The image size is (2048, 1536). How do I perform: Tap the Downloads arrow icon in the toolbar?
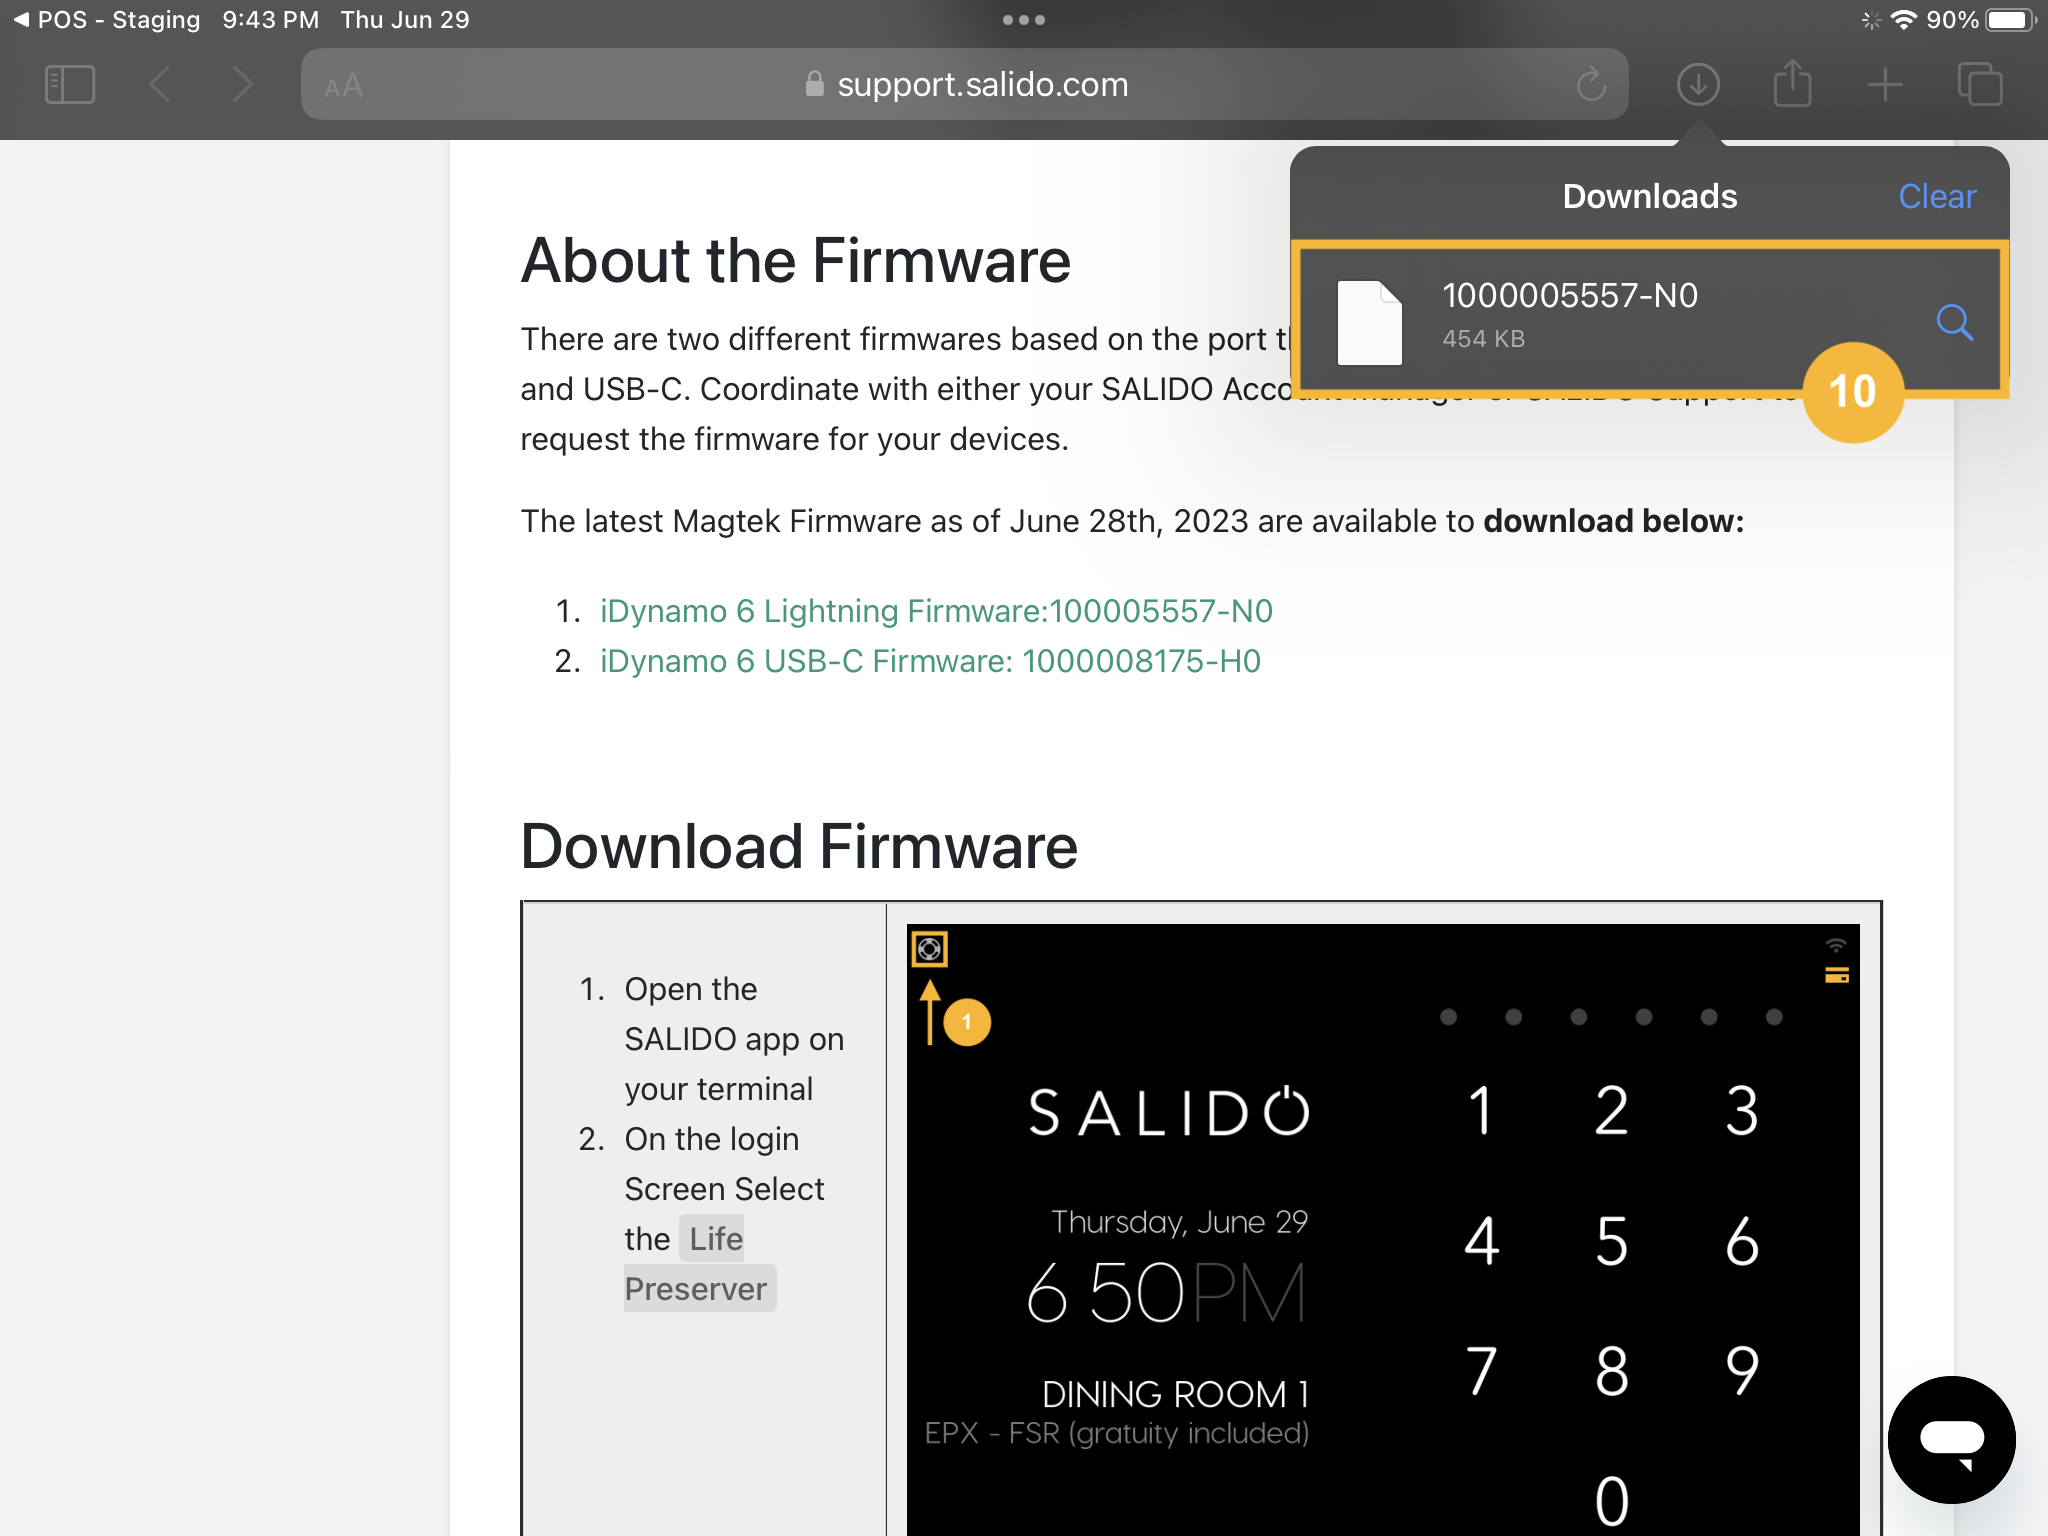1698,84
